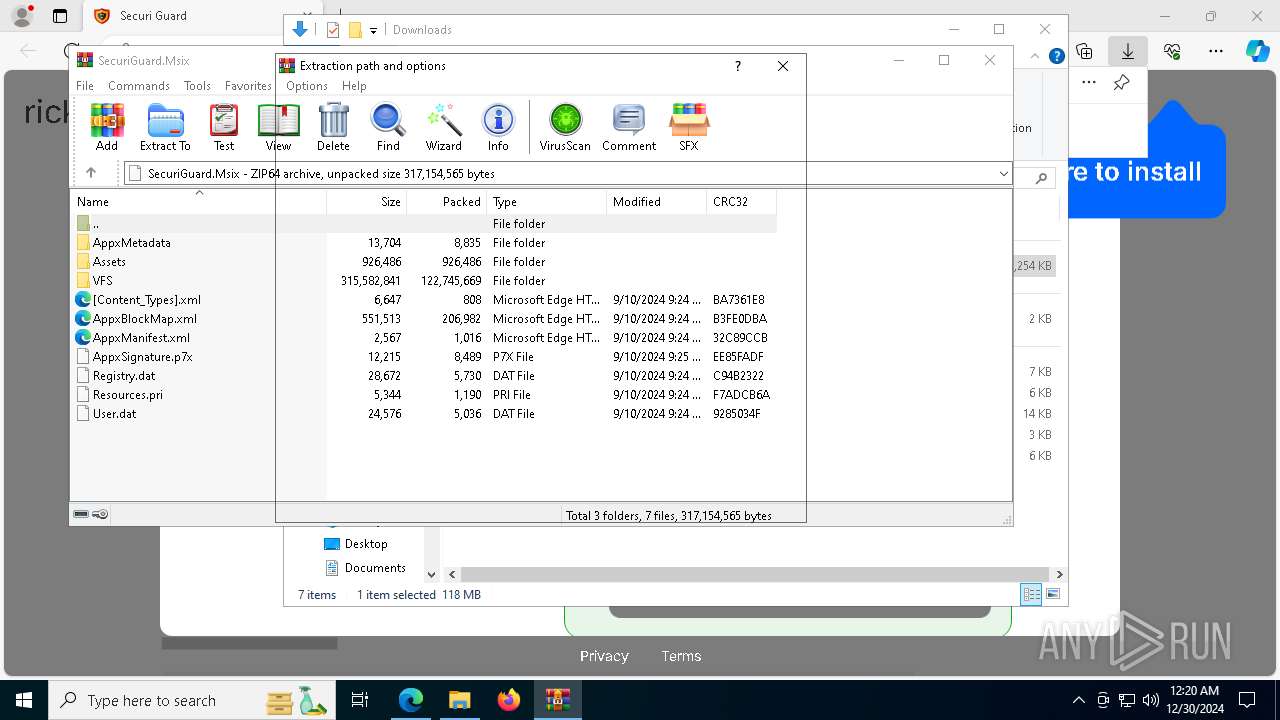
Task: Open the Edge downloads button
Action: click(x=1128, y=51)
